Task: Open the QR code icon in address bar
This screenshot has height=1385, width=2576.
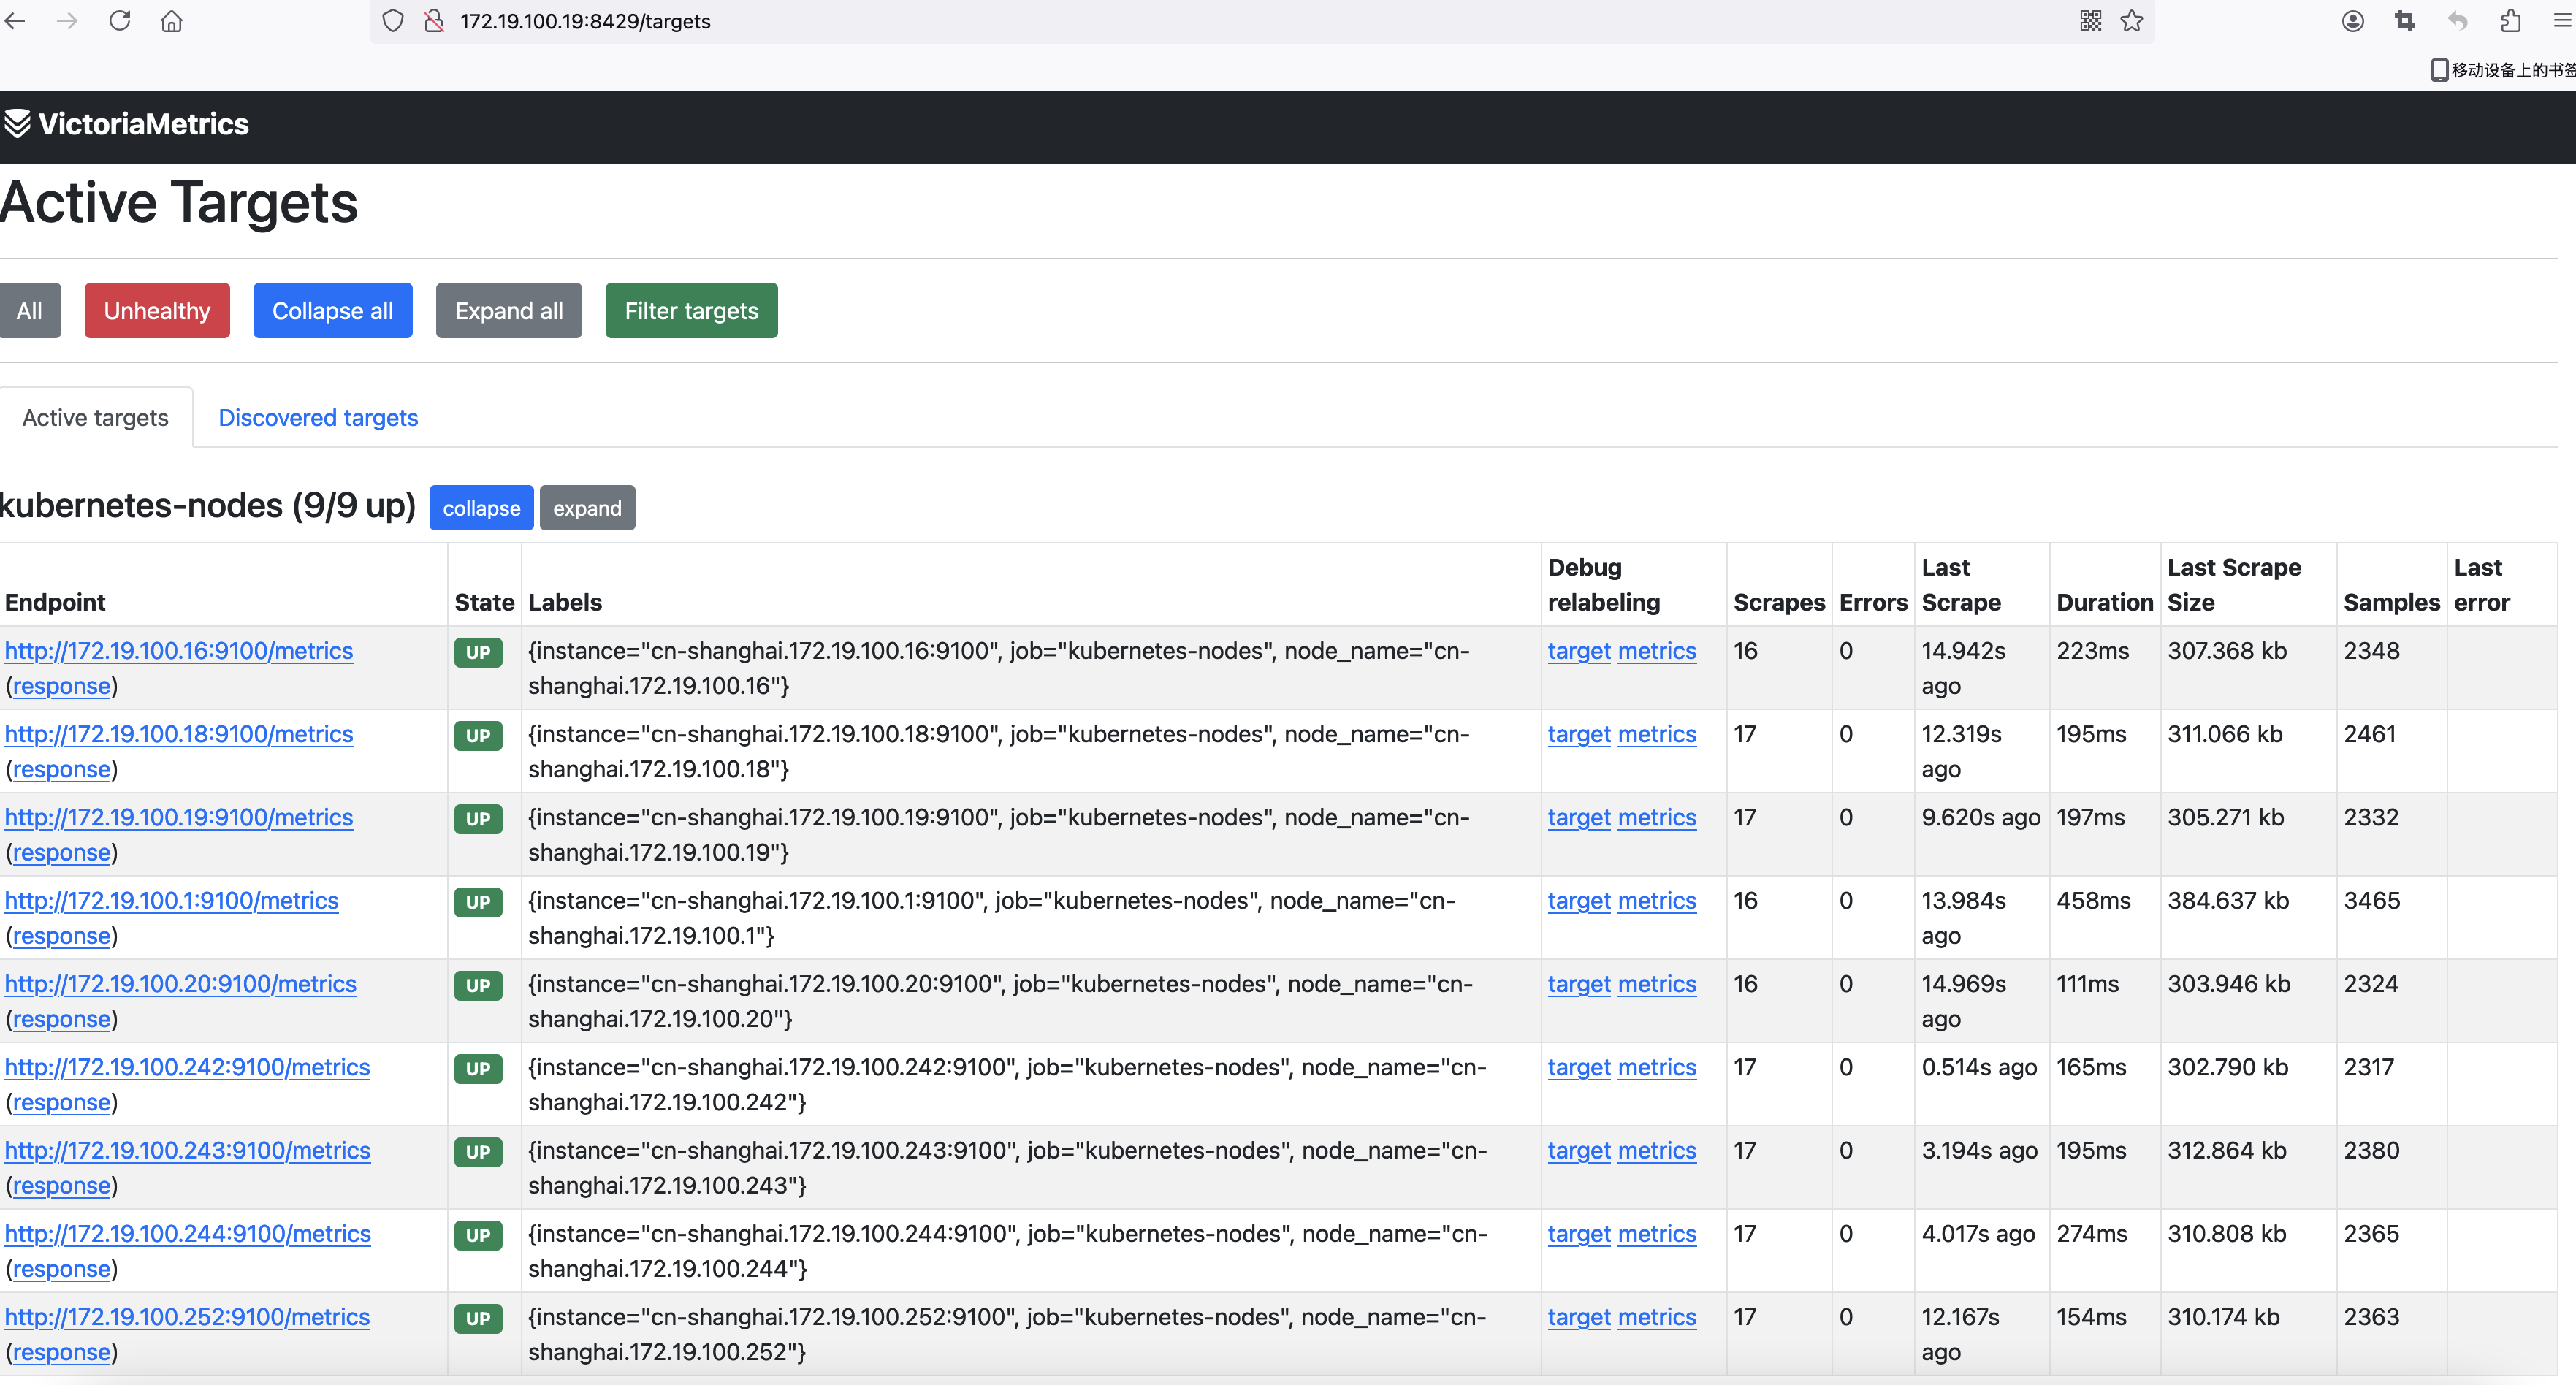Action: 2090,21
